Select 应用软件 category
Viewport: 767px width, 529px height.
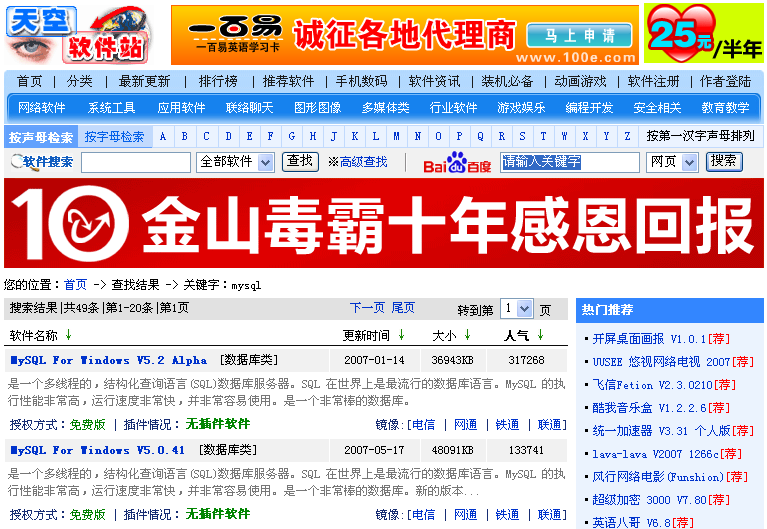click(x=181, y=108)
